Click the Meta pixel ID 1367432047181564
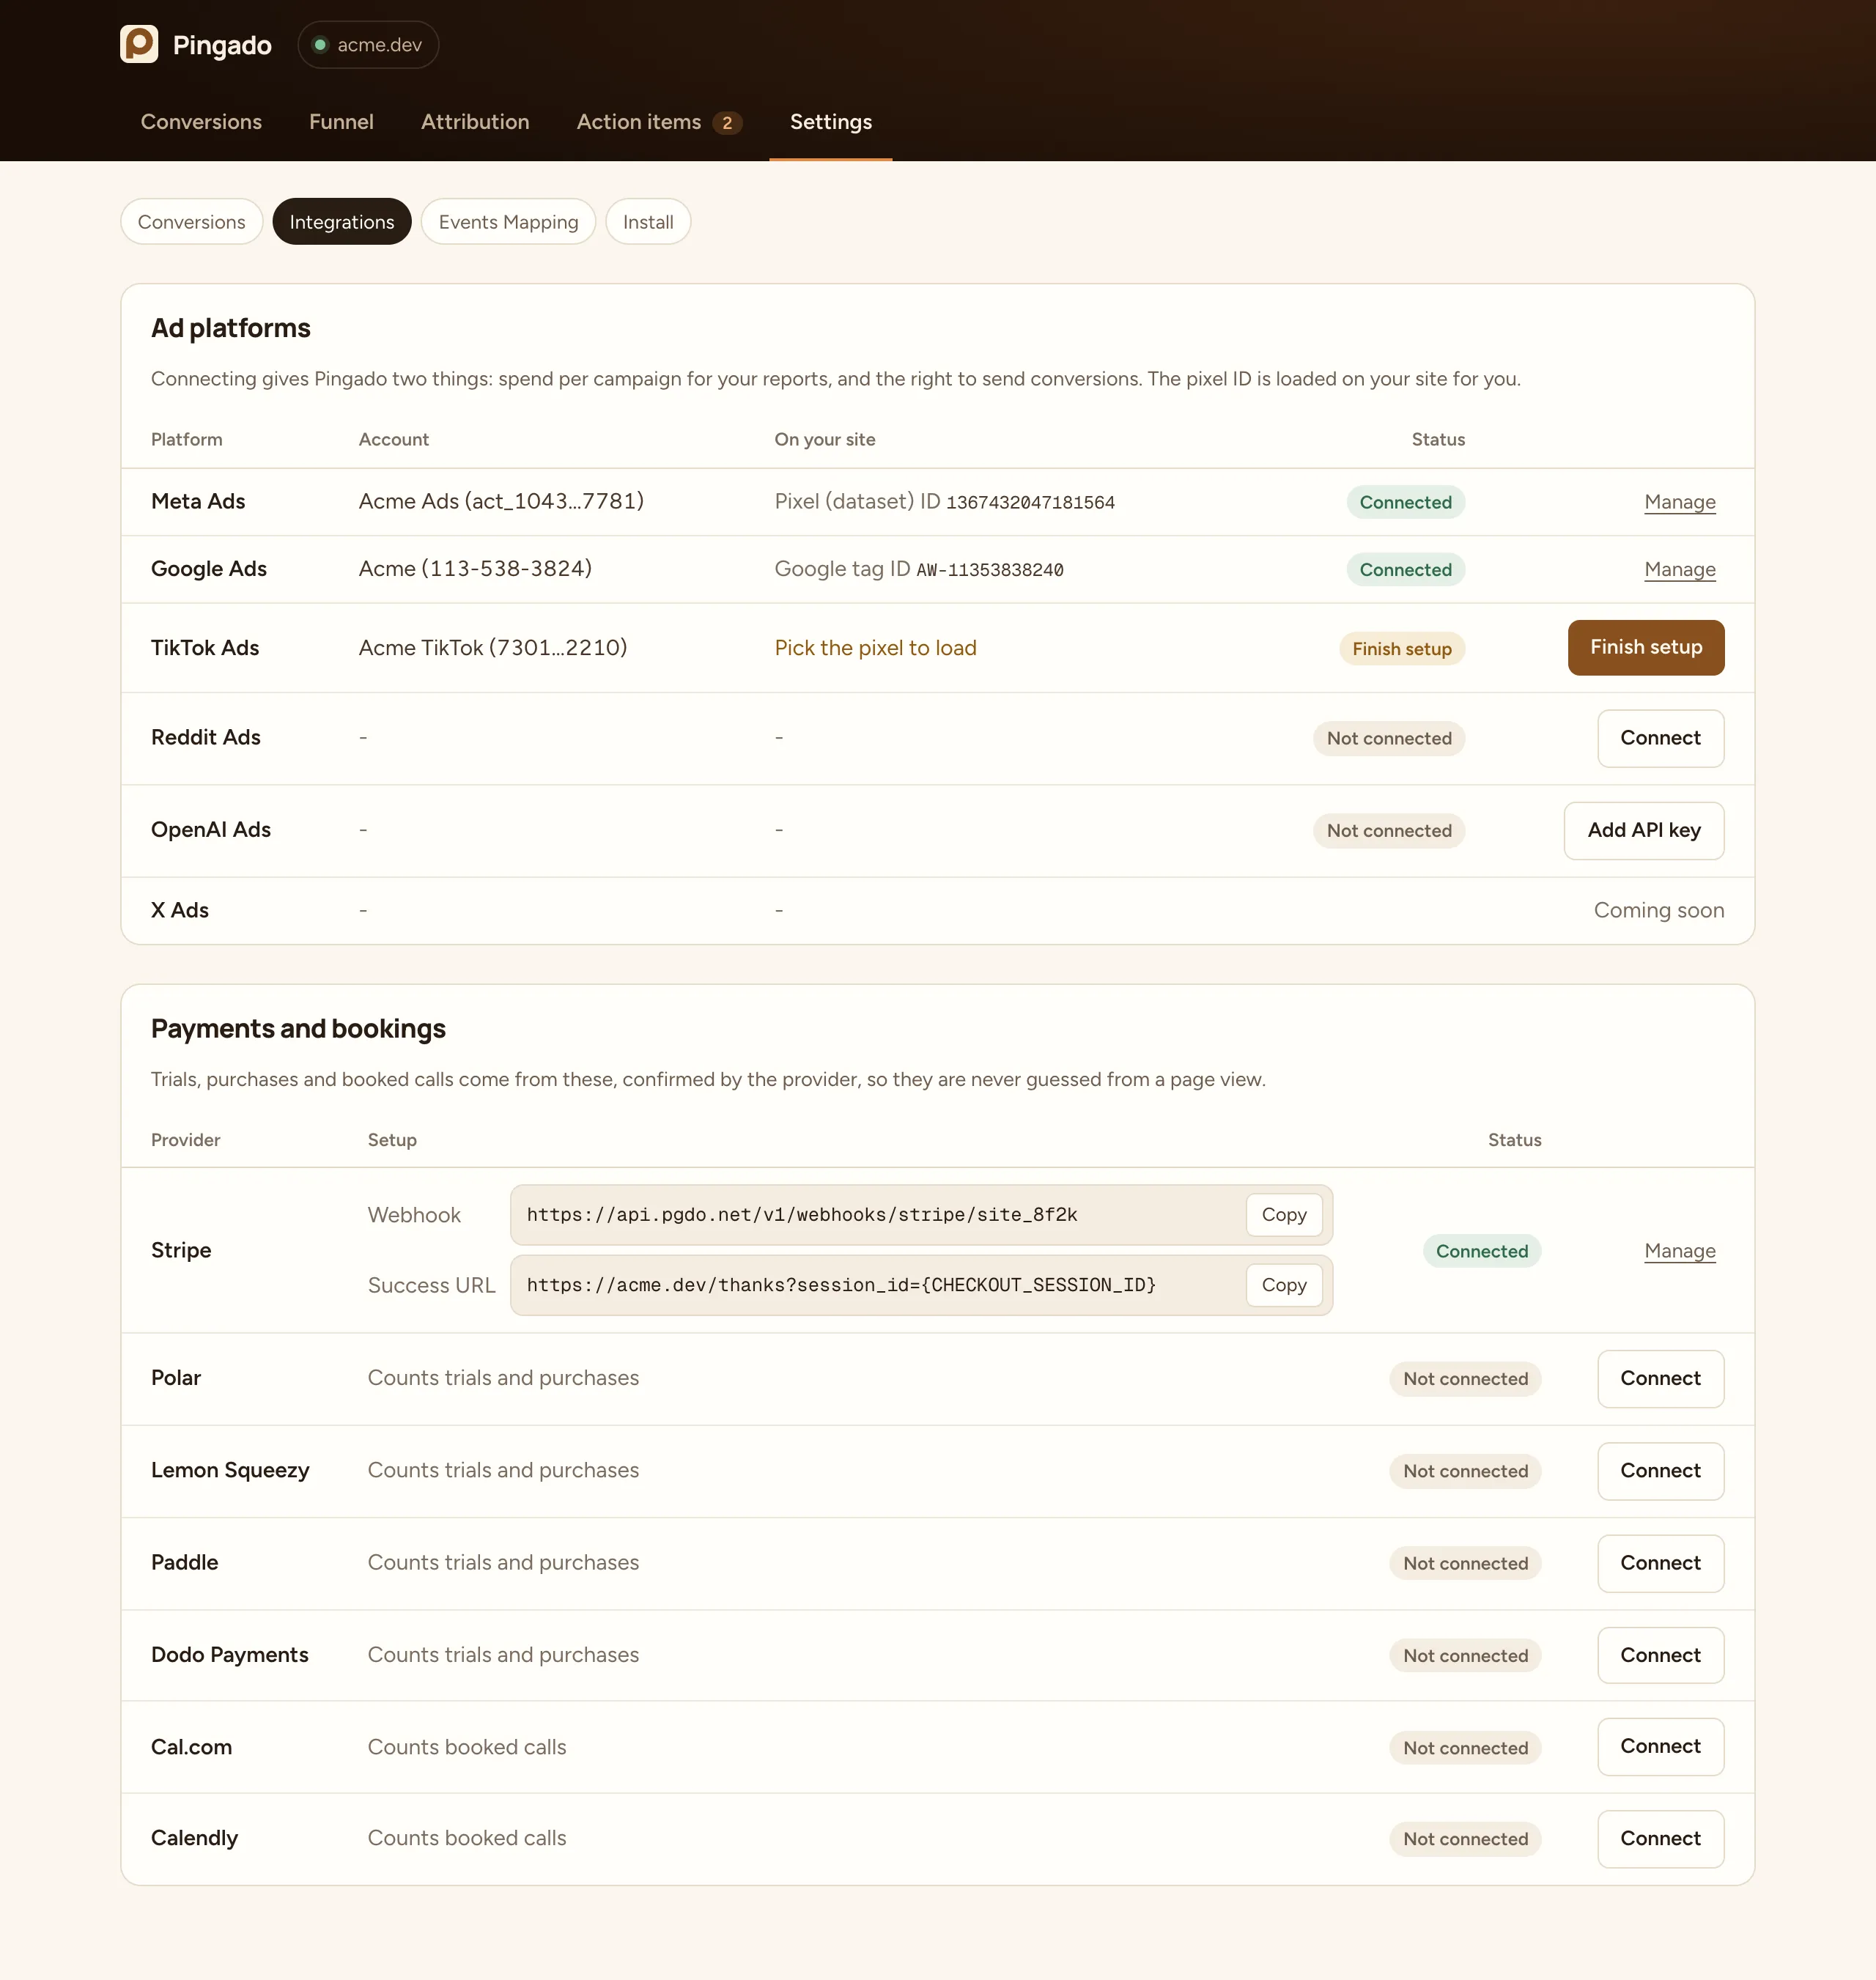This screenshot has width=1876, height=1980. tap(1030, 502)
